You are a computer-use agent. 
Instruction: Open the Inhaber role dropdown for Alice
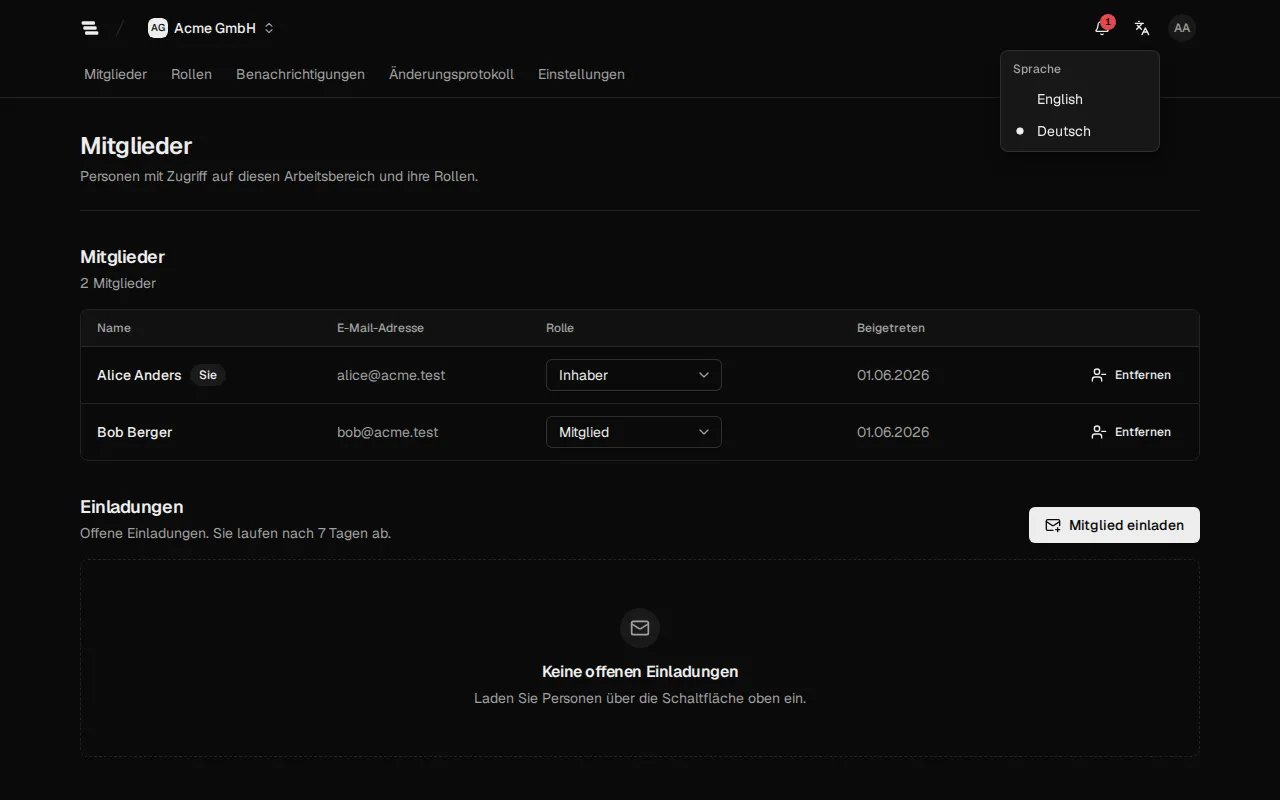coord(634,375)
